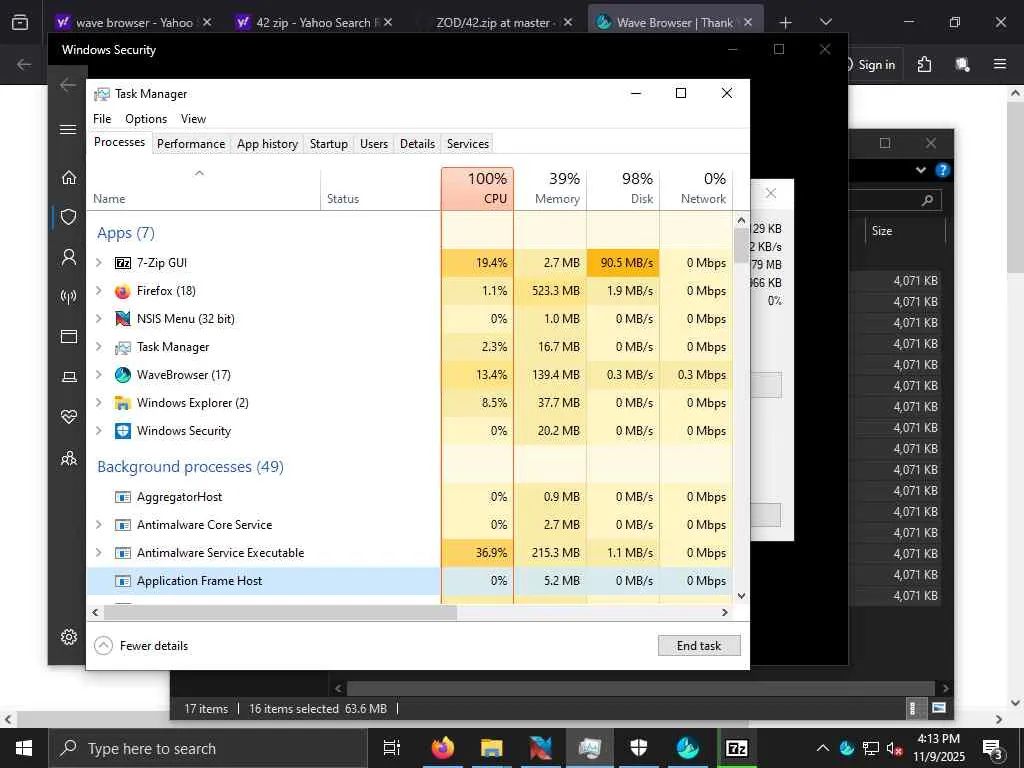
Task: Click the File Explorer help question mark
Action: 942,170
